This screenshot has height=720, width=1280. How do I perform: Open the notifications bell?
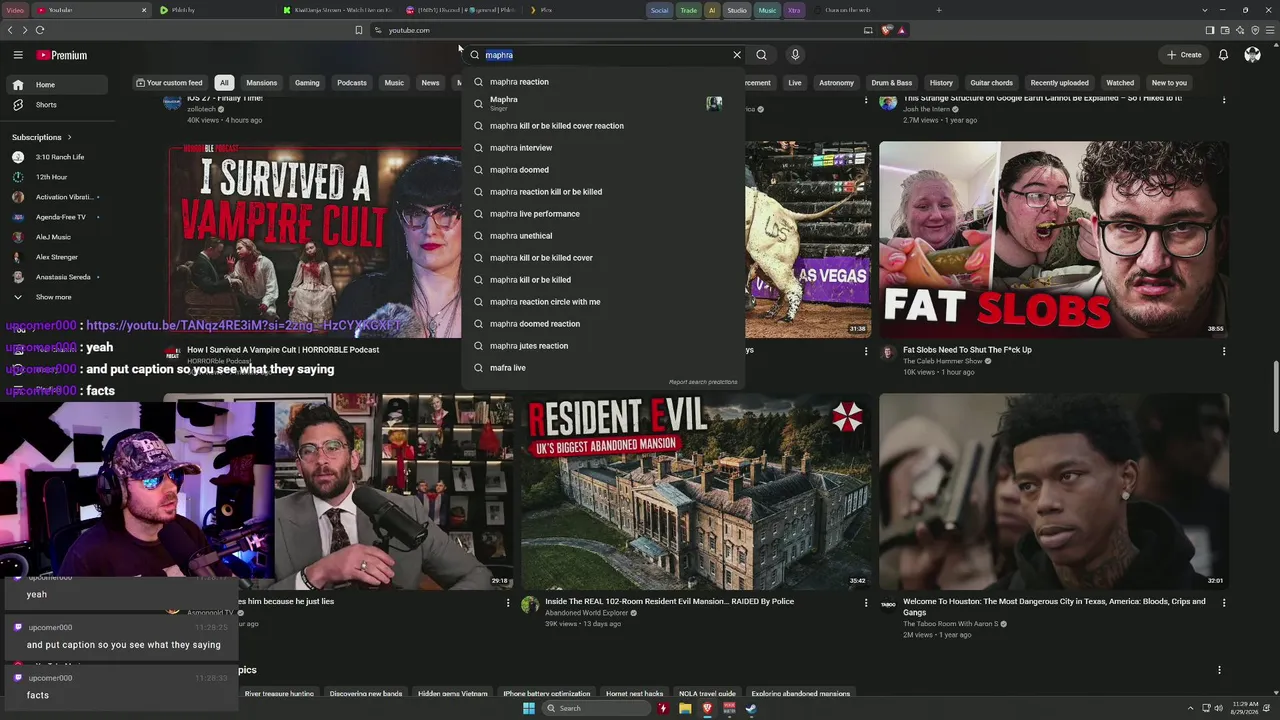point(1223,55)
